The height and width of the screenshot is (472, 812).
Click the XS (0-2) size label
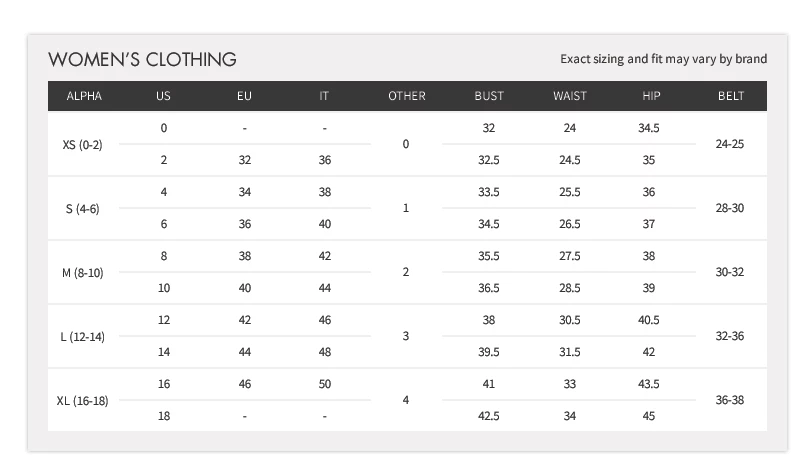click(x=82, y=144)
